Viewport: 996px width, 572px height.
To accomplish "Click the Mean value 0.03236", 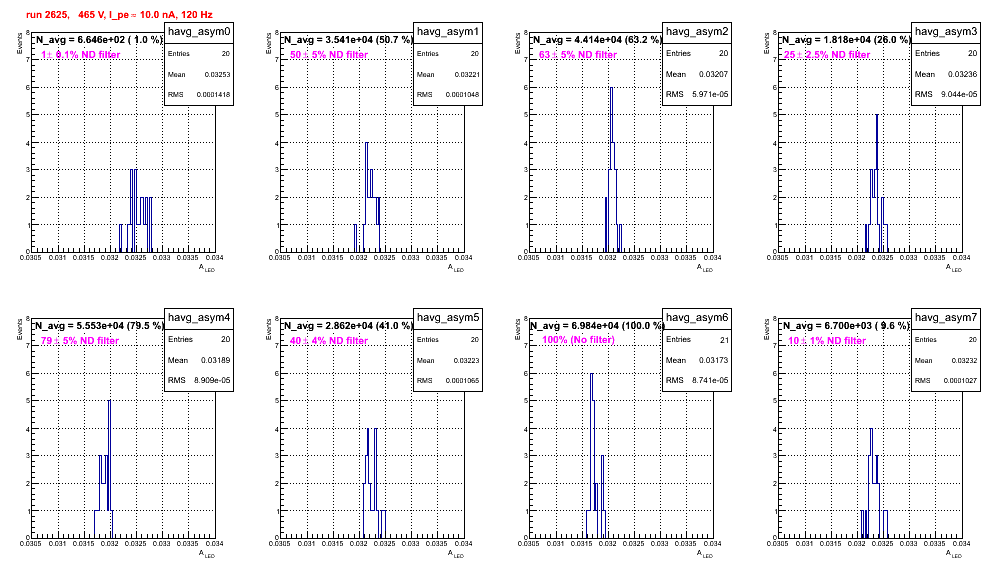I will 962,74.
